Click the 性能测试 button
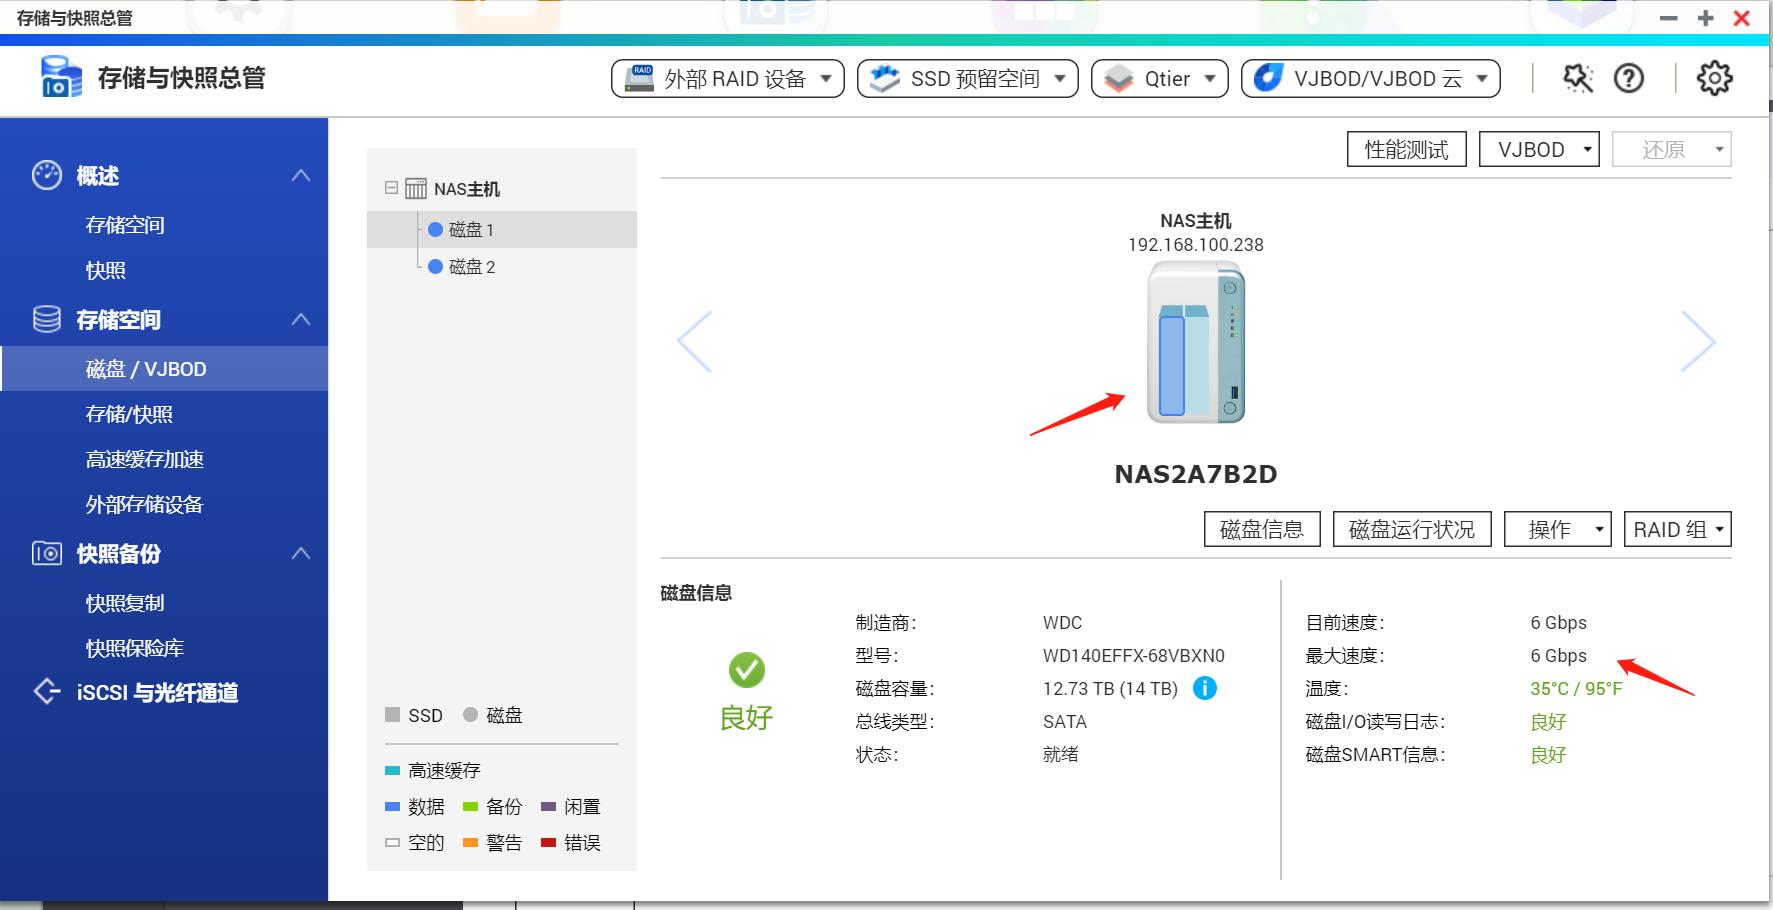 [x=1406, y=148]
